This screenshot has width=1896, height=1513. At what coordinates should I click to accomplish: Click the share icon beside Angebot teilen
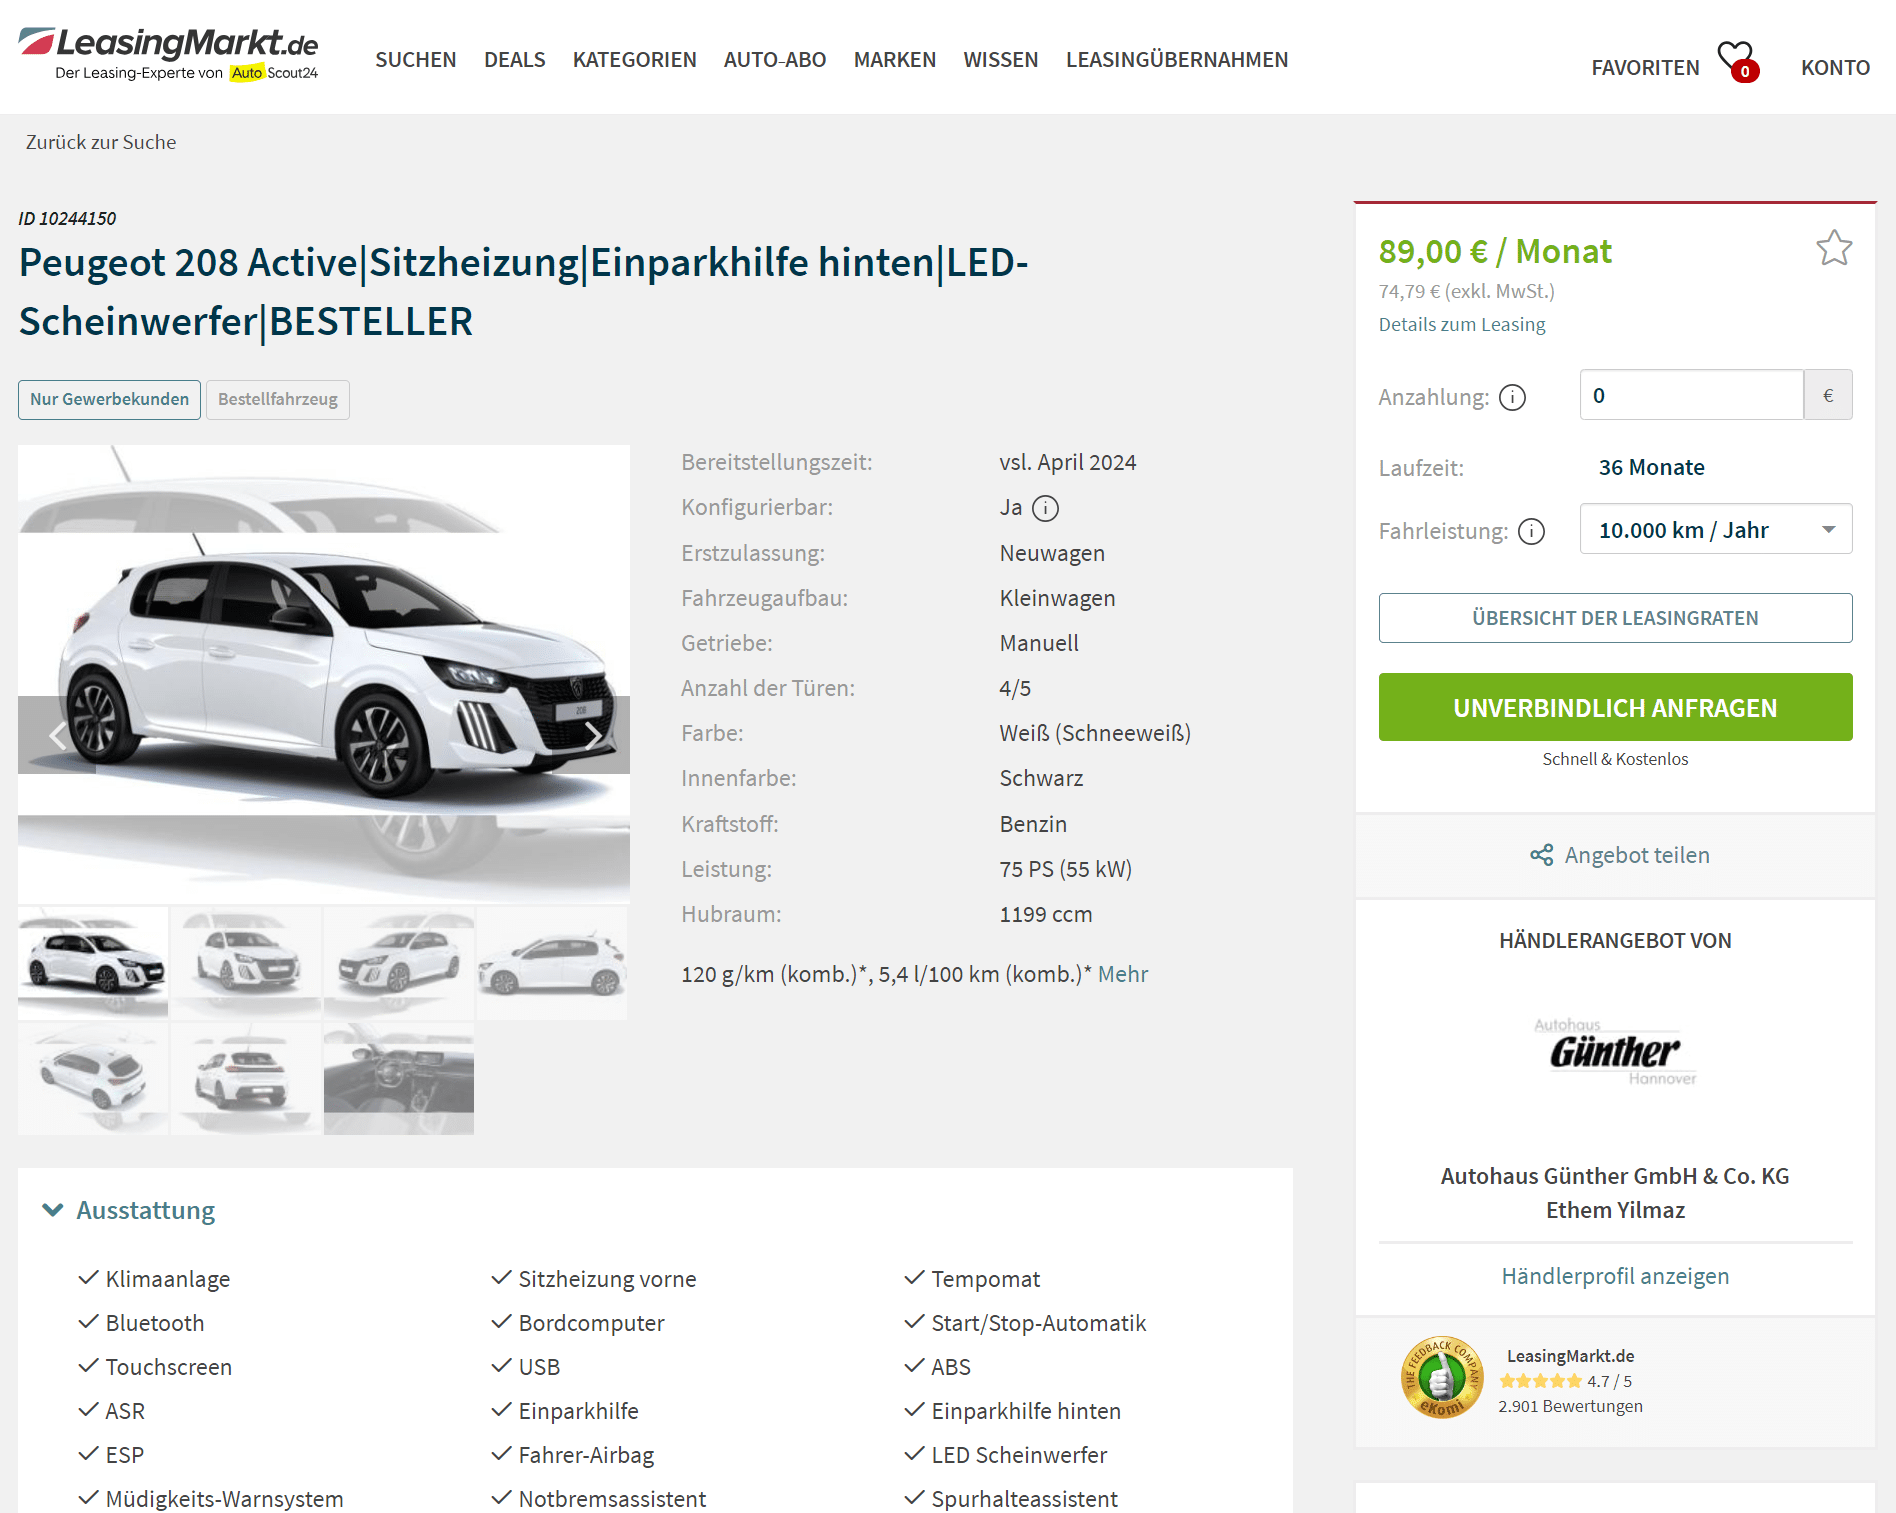coord(1542,855)
